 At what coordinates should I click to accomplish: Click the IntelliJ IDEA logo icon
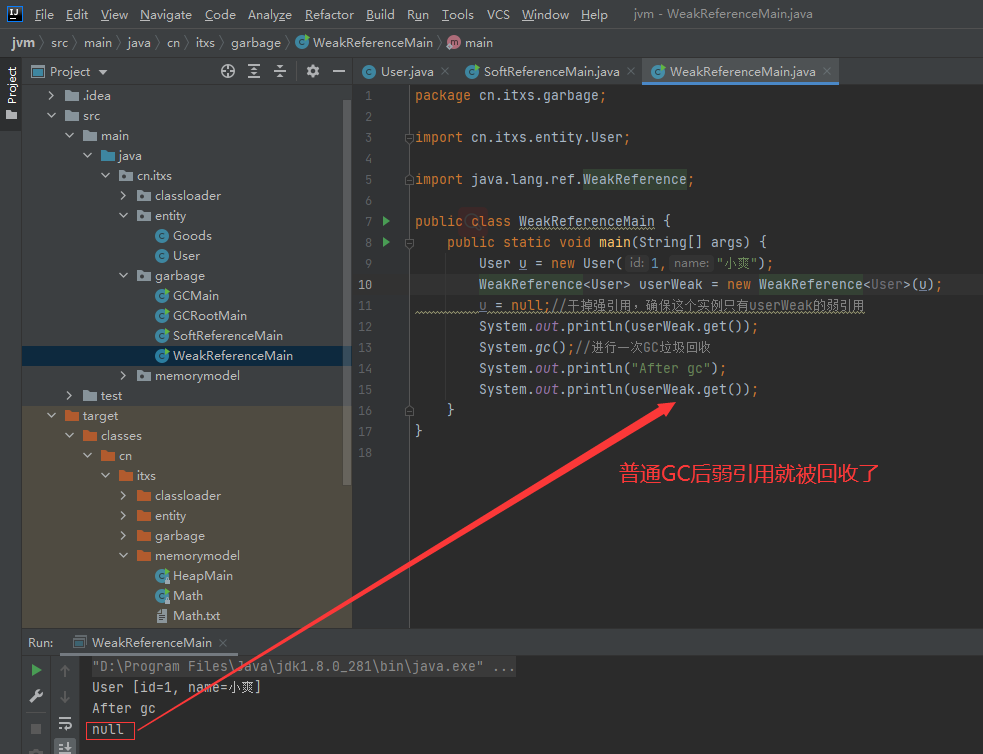14,13
